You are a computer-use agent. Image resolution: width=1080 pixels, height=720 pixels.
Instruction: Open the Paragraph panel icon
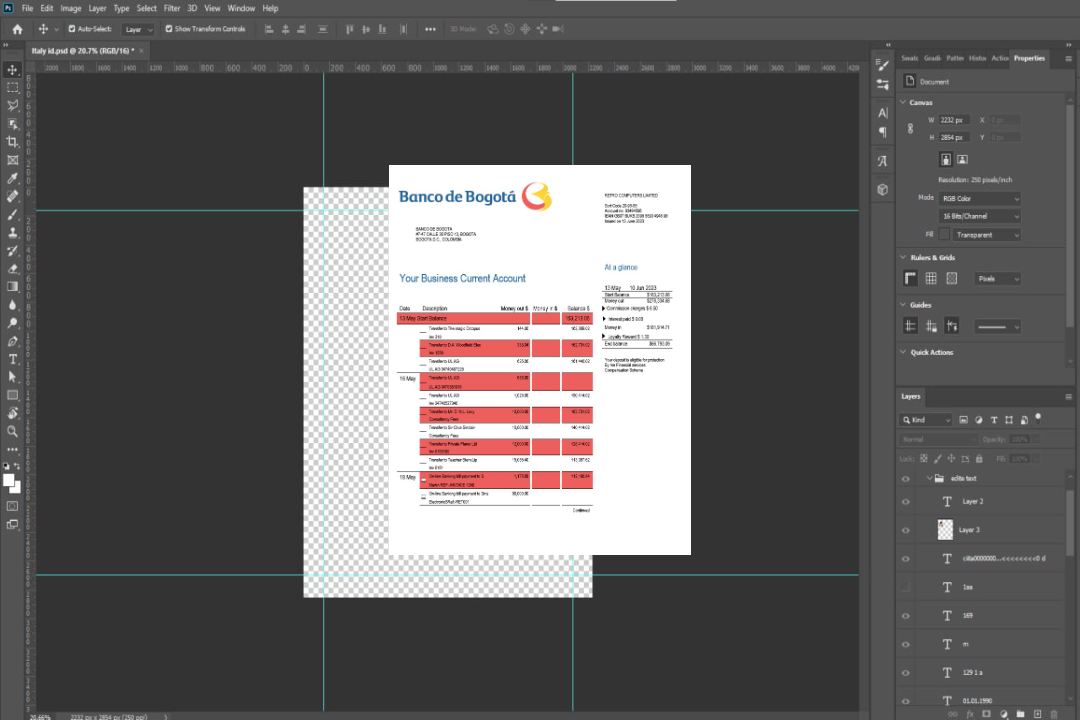click(882, 132)
